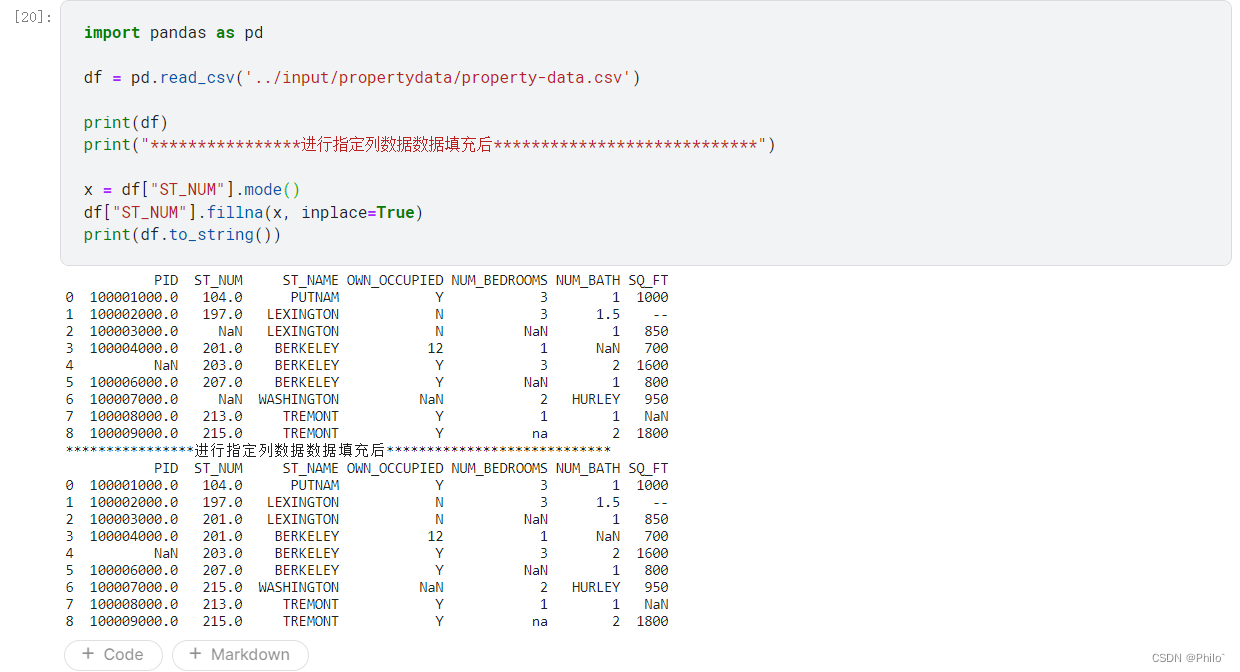Click the CSV file path string
1240x672 pixels.
(x=437, y=78)
